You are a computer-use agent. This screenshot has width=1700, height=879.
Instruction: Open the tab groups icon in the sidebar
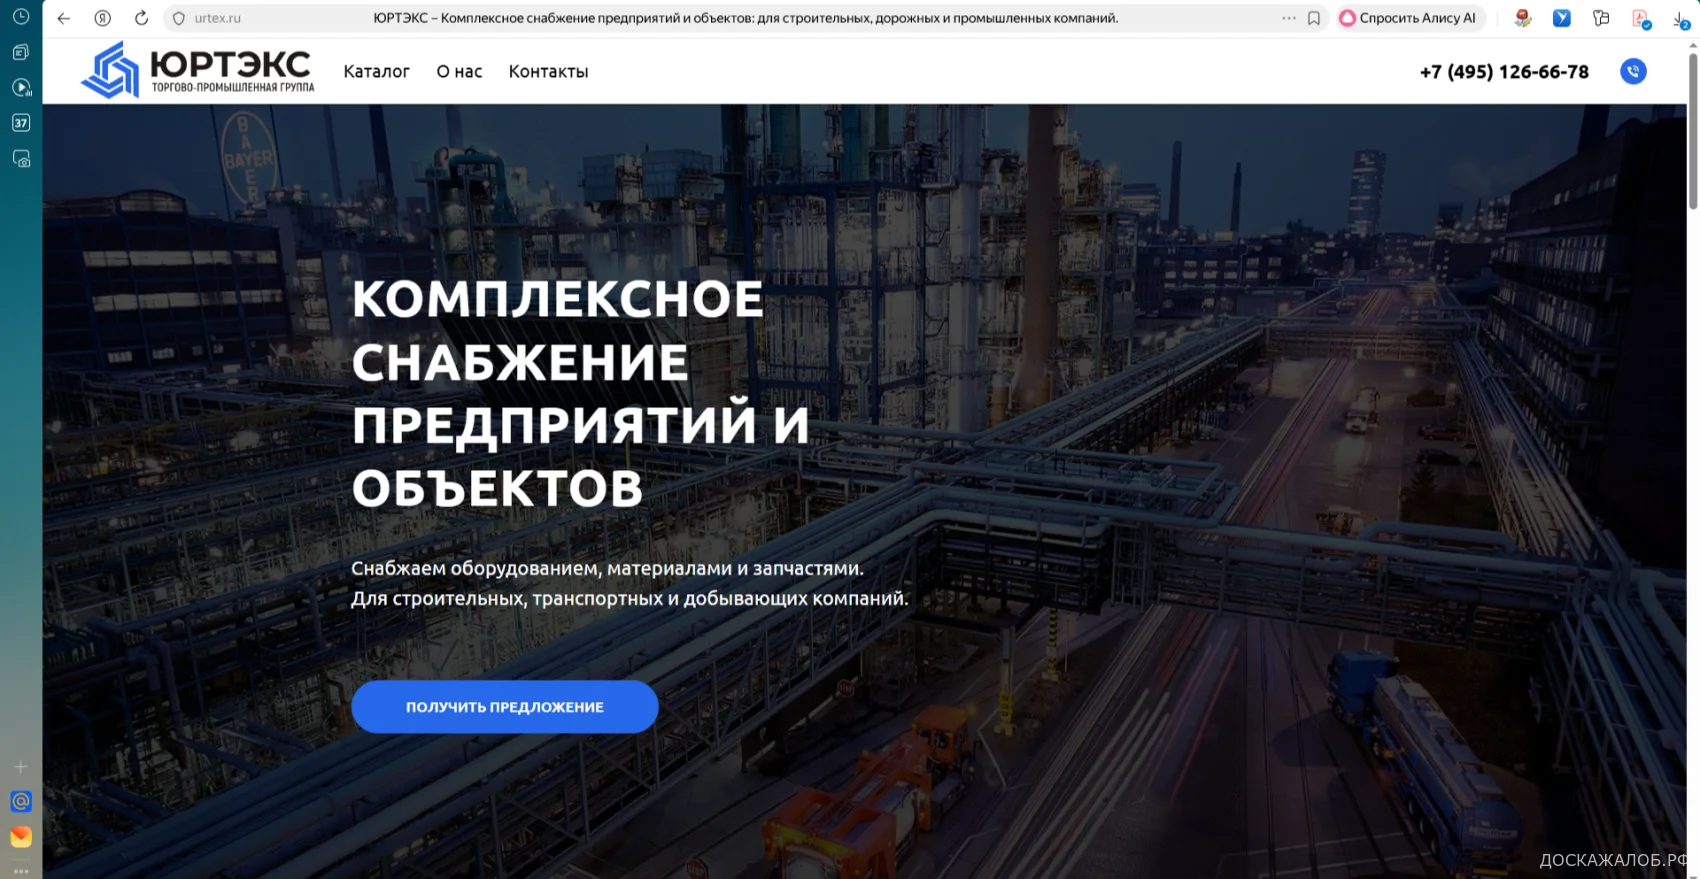pyautogui.click(x=20, y=52)
